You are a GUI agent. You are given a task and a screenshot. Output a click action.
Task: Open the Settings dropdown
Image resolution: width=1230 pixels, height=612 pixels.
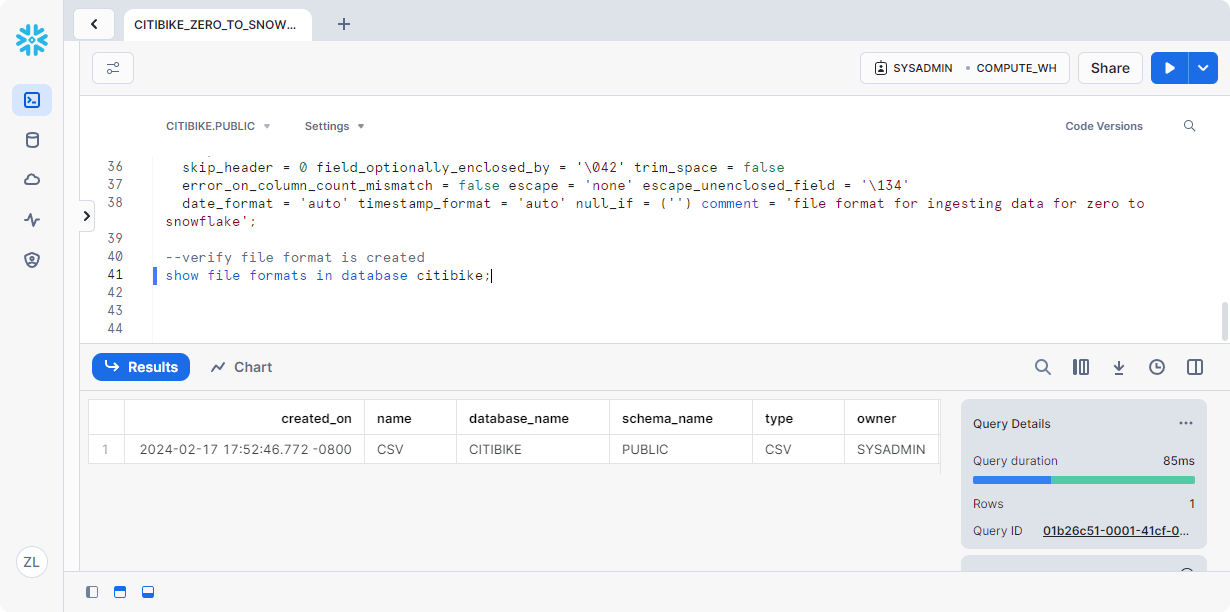[334, 126]
